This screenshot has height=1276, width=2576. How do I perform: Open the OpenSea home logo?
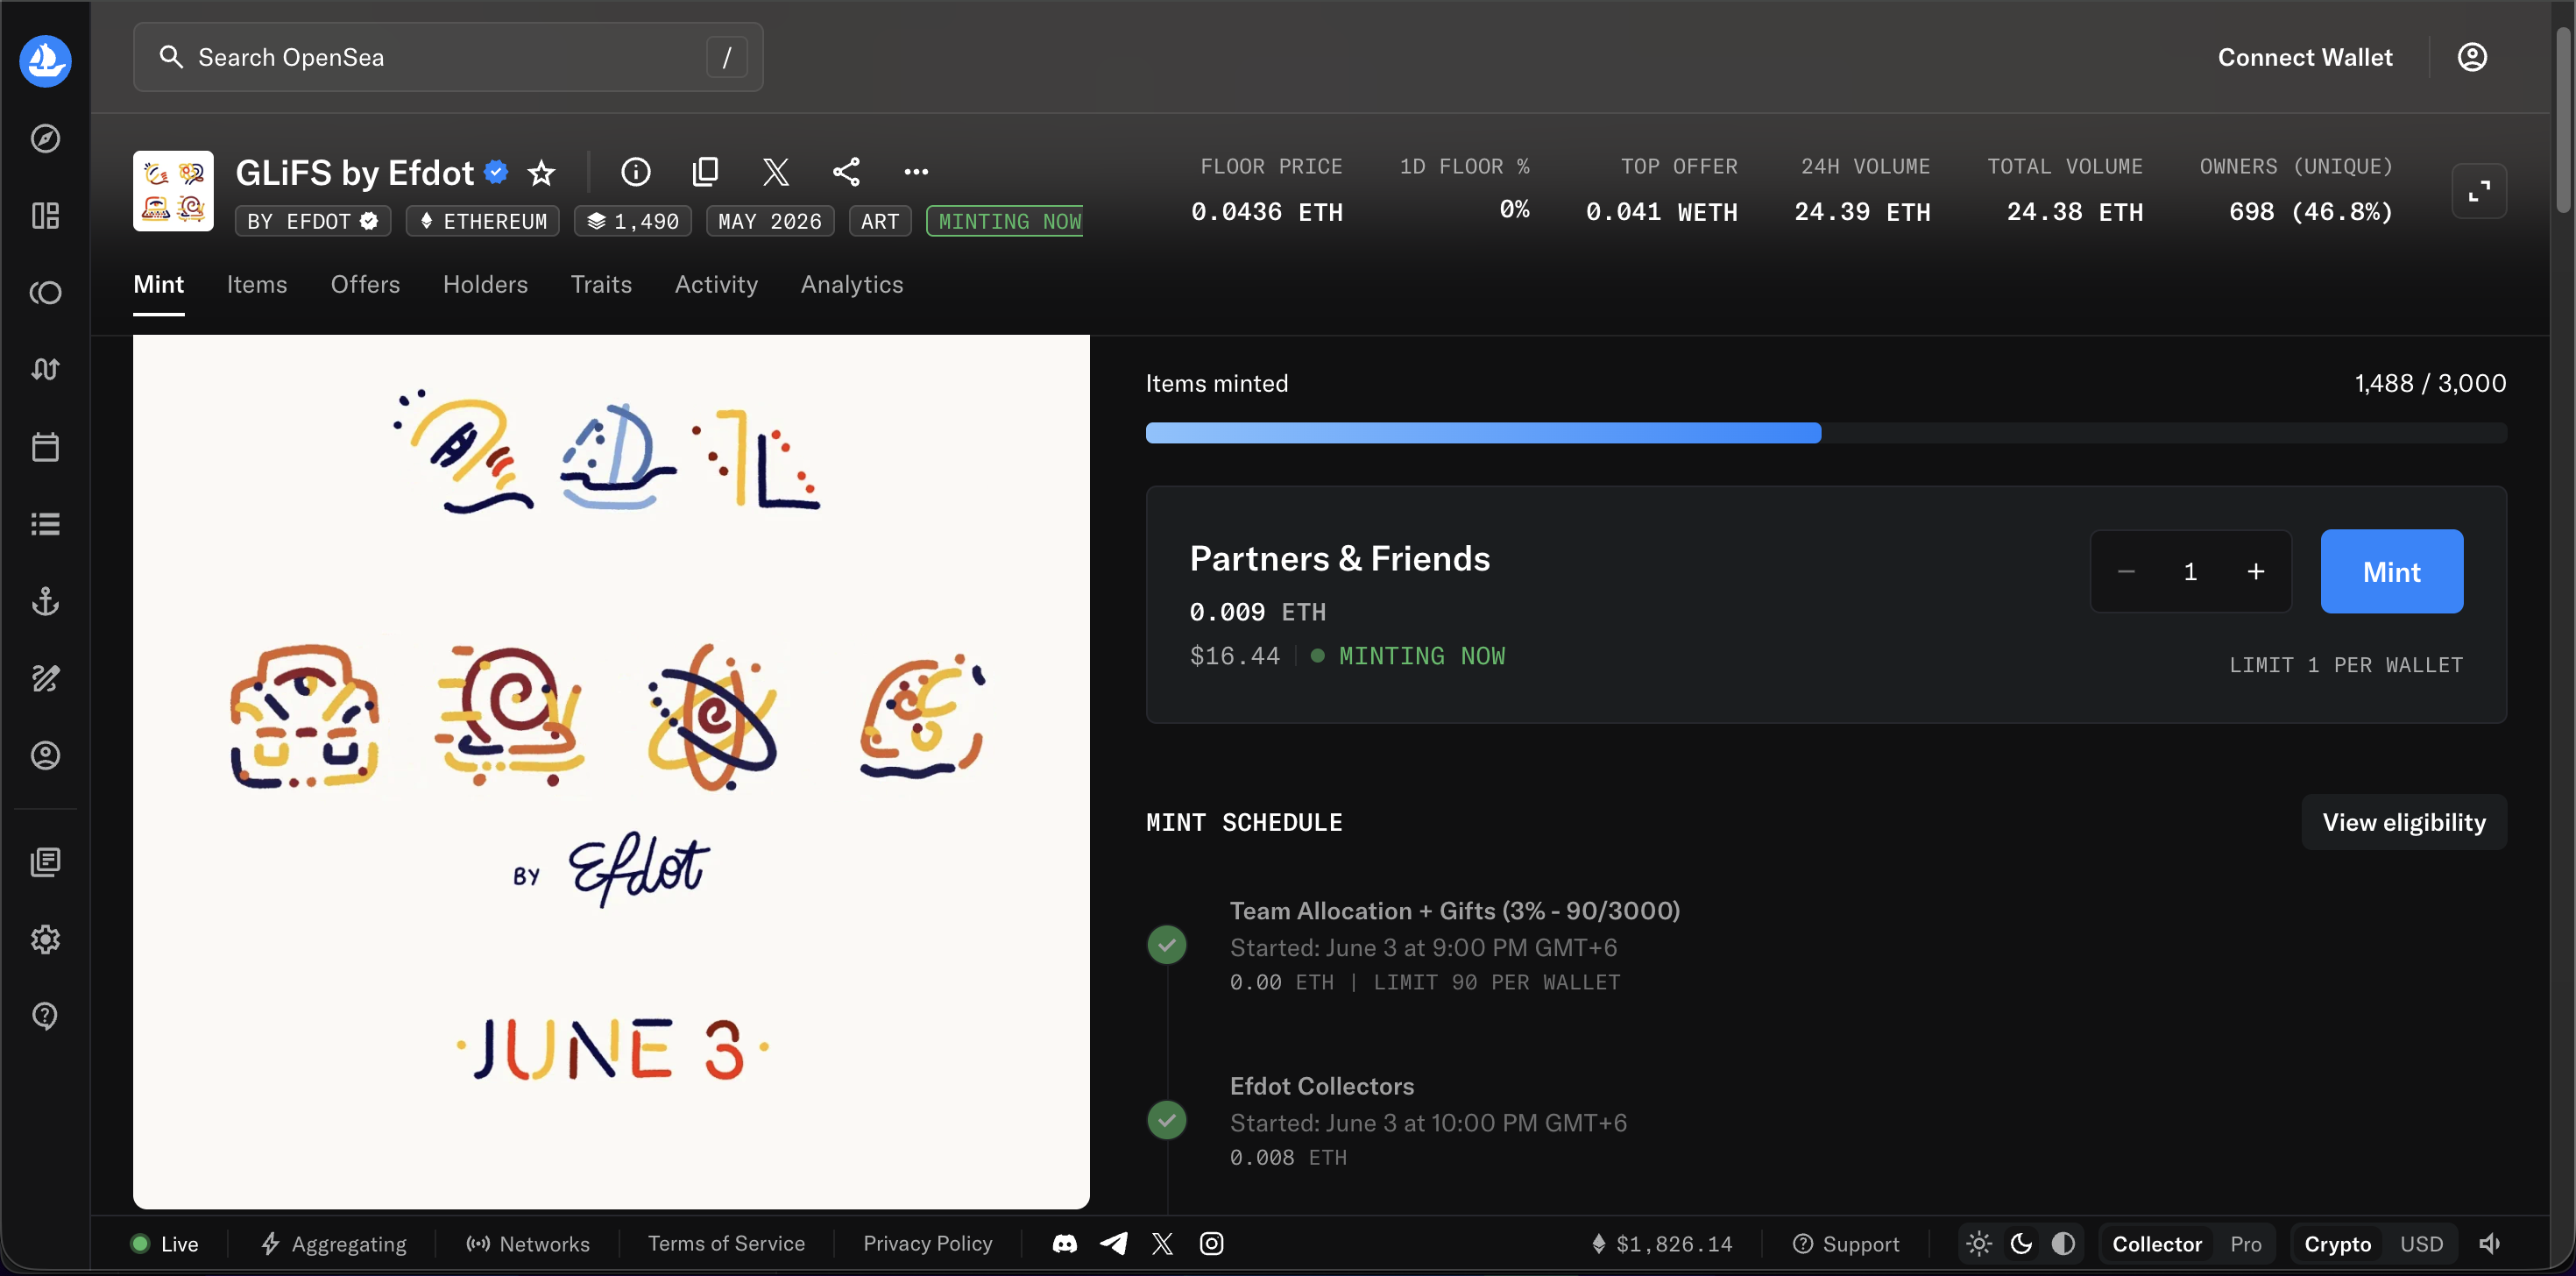(x=45, y=61)
